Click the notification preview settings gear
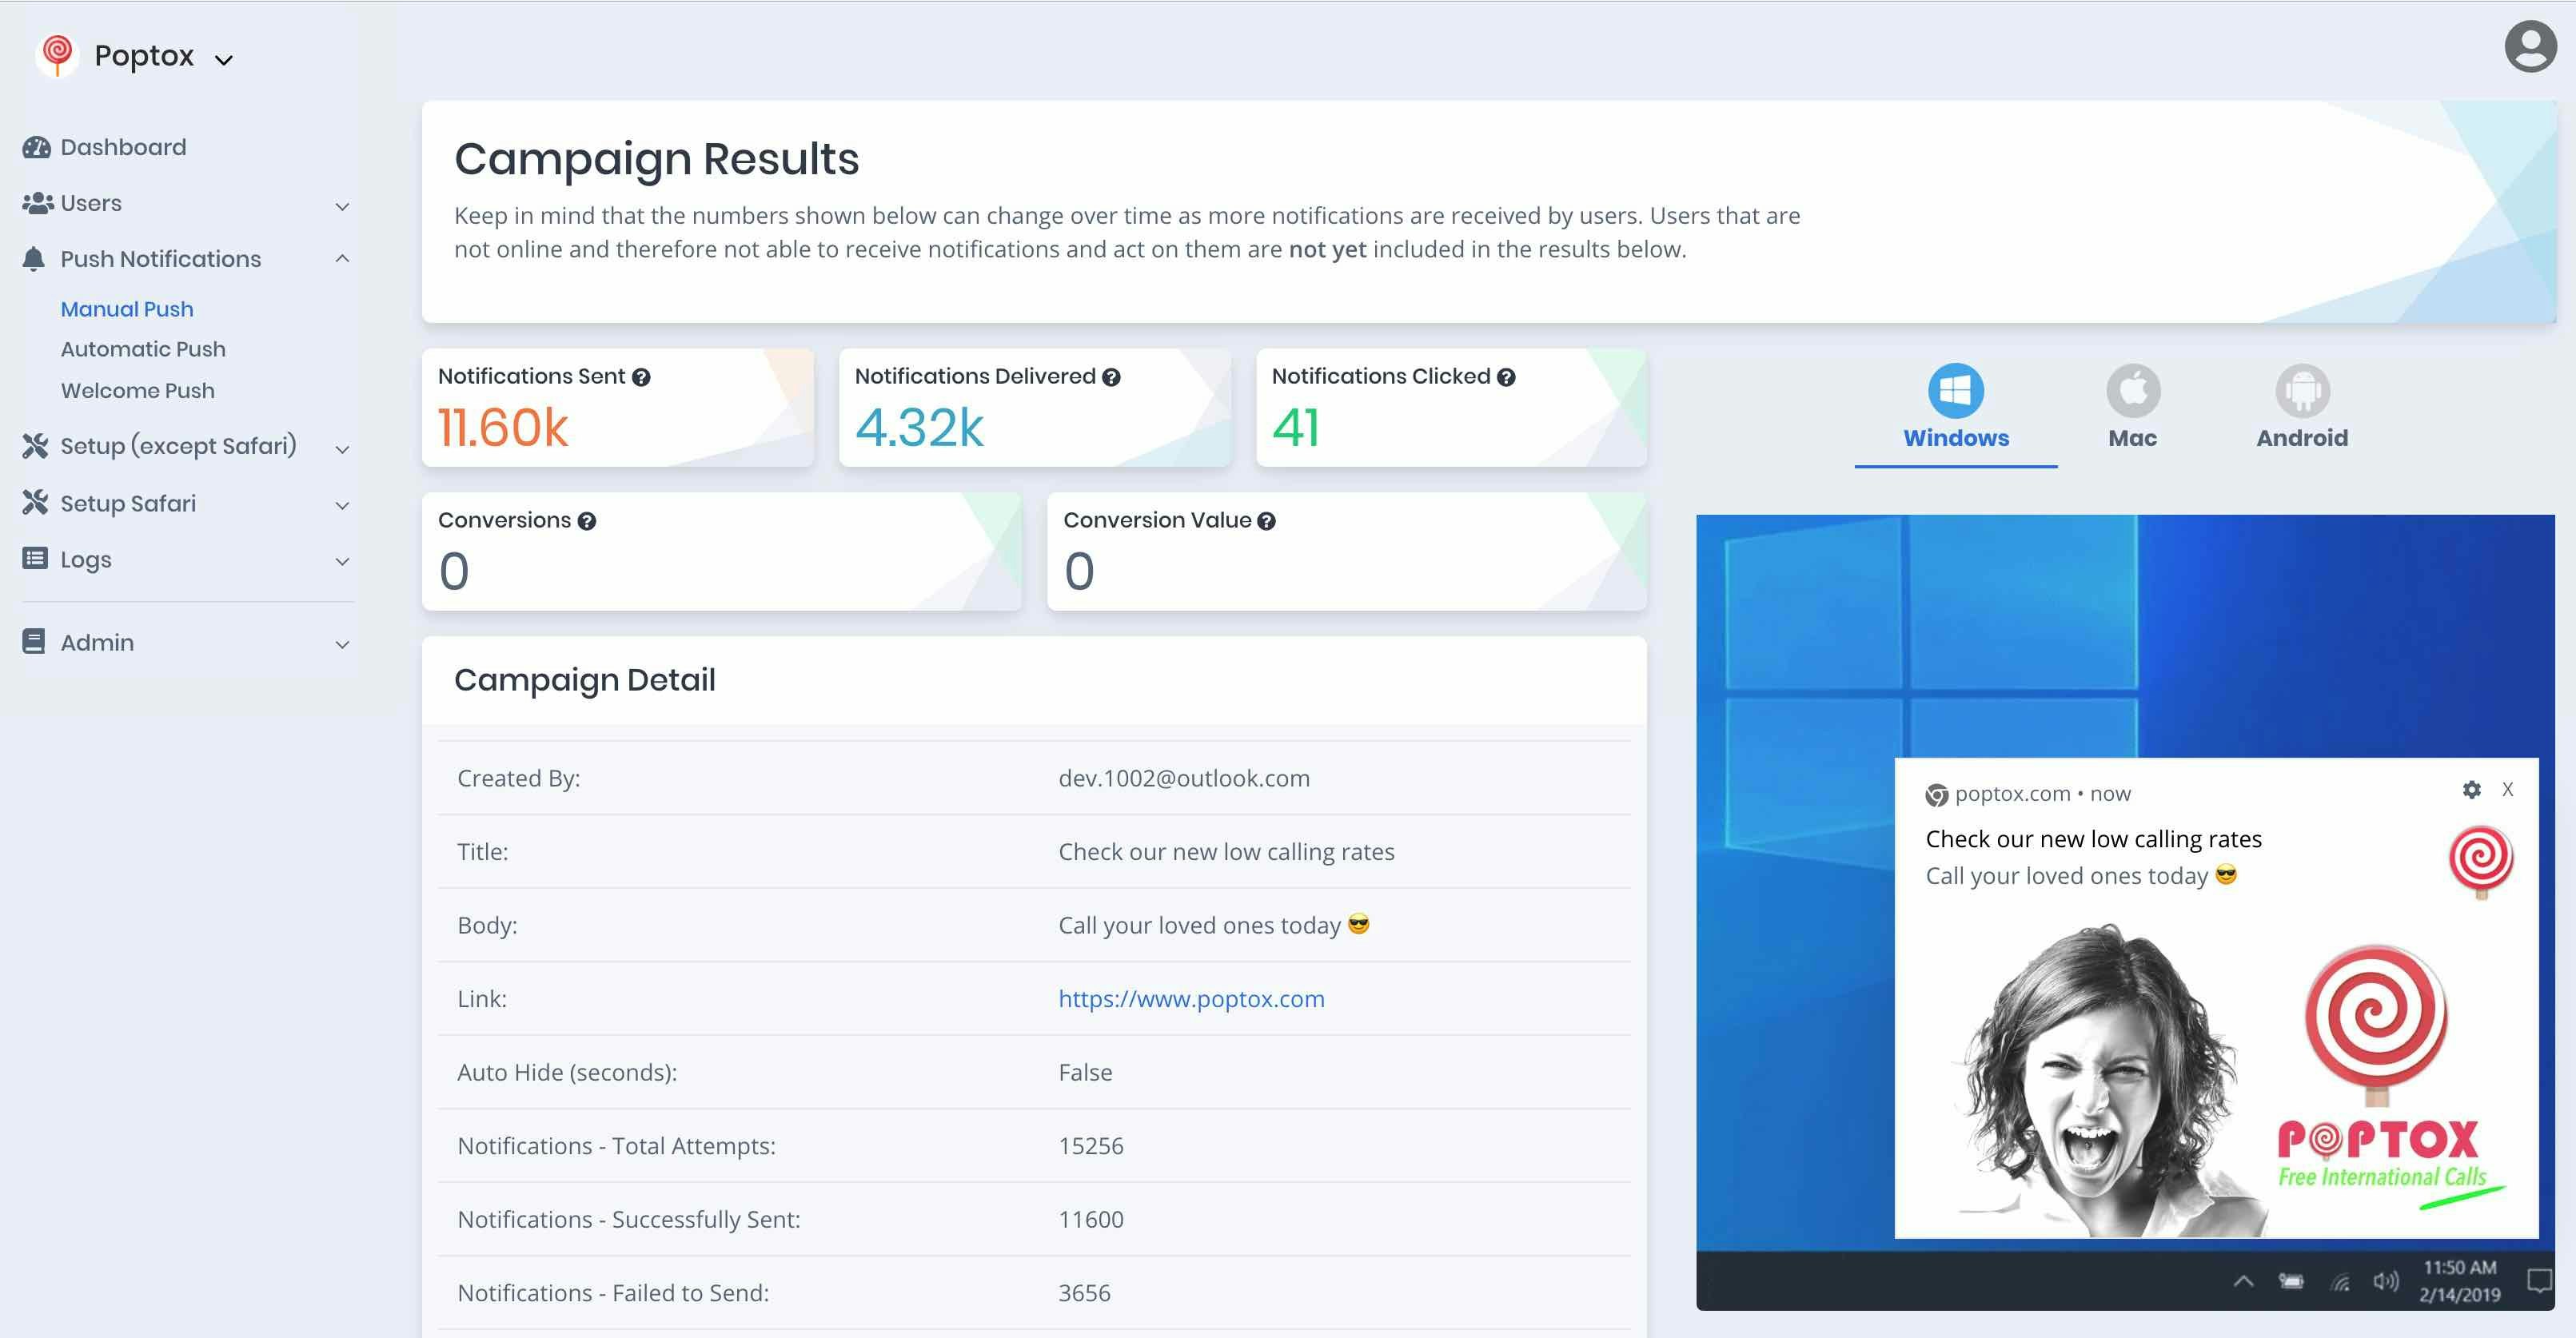Image resolution: width=2576 pixels, height=1338 pixels. 2471,790
